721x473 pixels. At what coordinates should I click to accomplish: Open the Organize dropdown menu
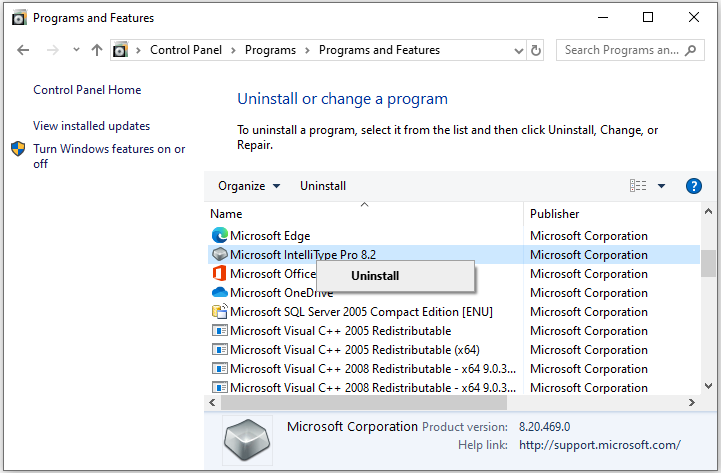click(x=249, y=186)
